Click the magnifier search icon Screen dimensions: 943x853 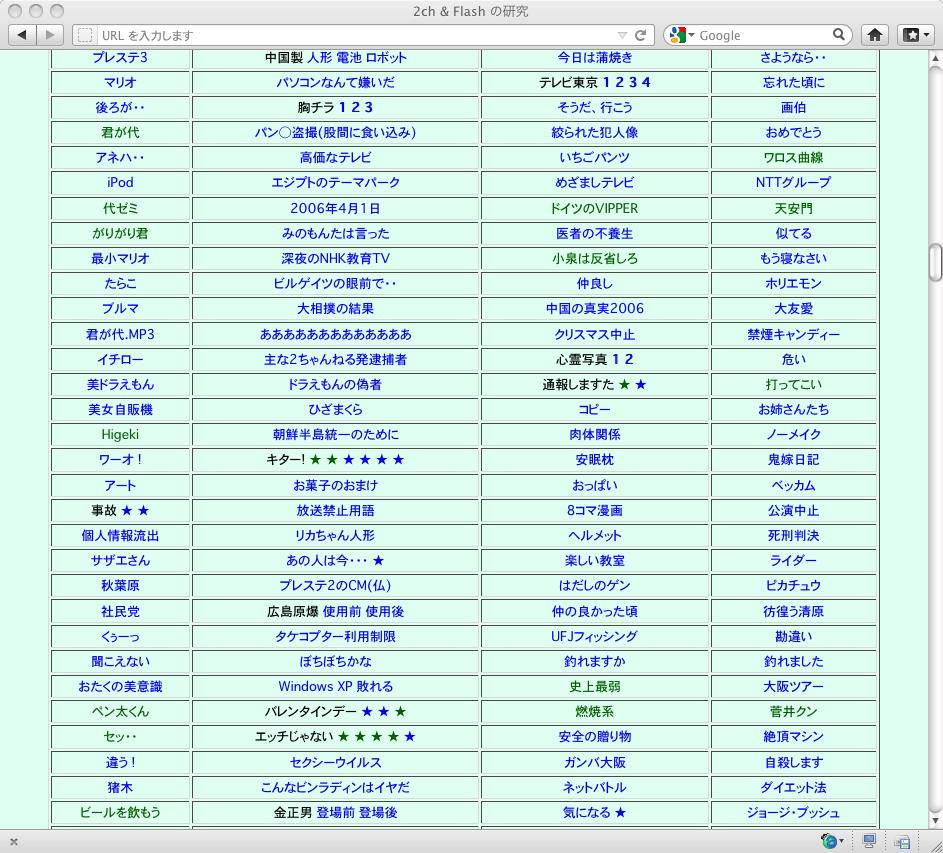(838, 34)
